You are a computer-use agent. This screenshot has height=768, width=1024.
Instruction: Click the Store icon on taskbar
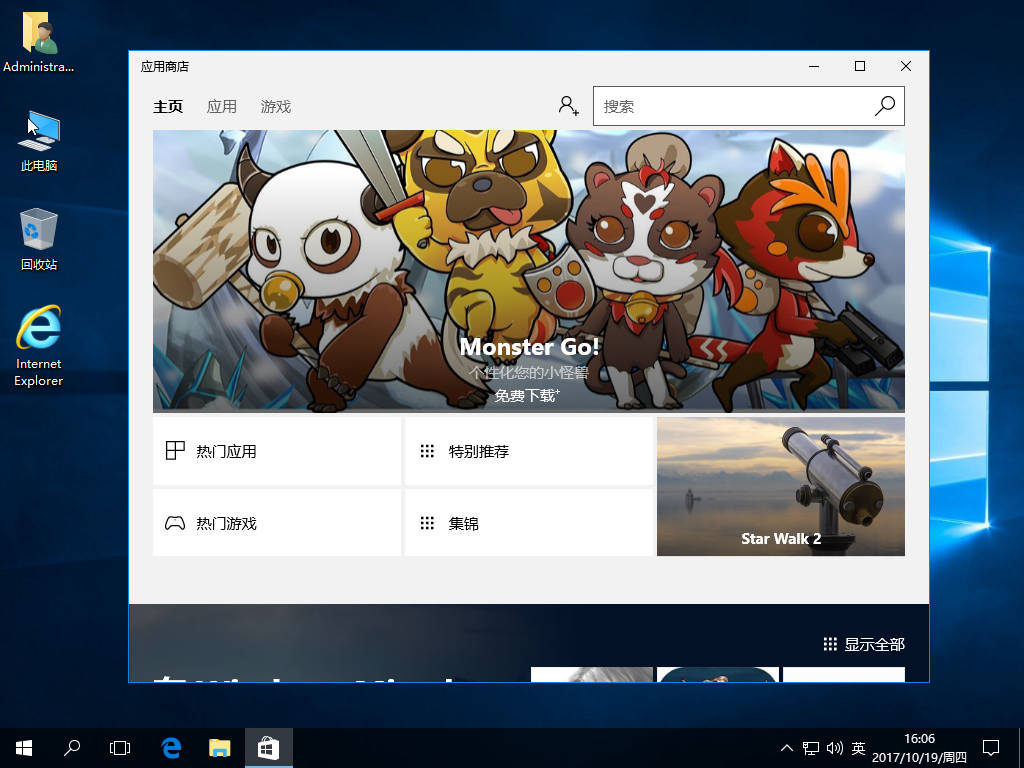click(268, 748)
